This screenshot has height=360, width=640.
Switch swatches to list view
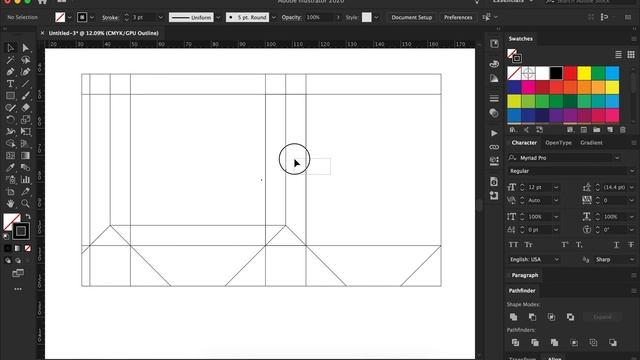pyautogui.click(x=618, y=54)
